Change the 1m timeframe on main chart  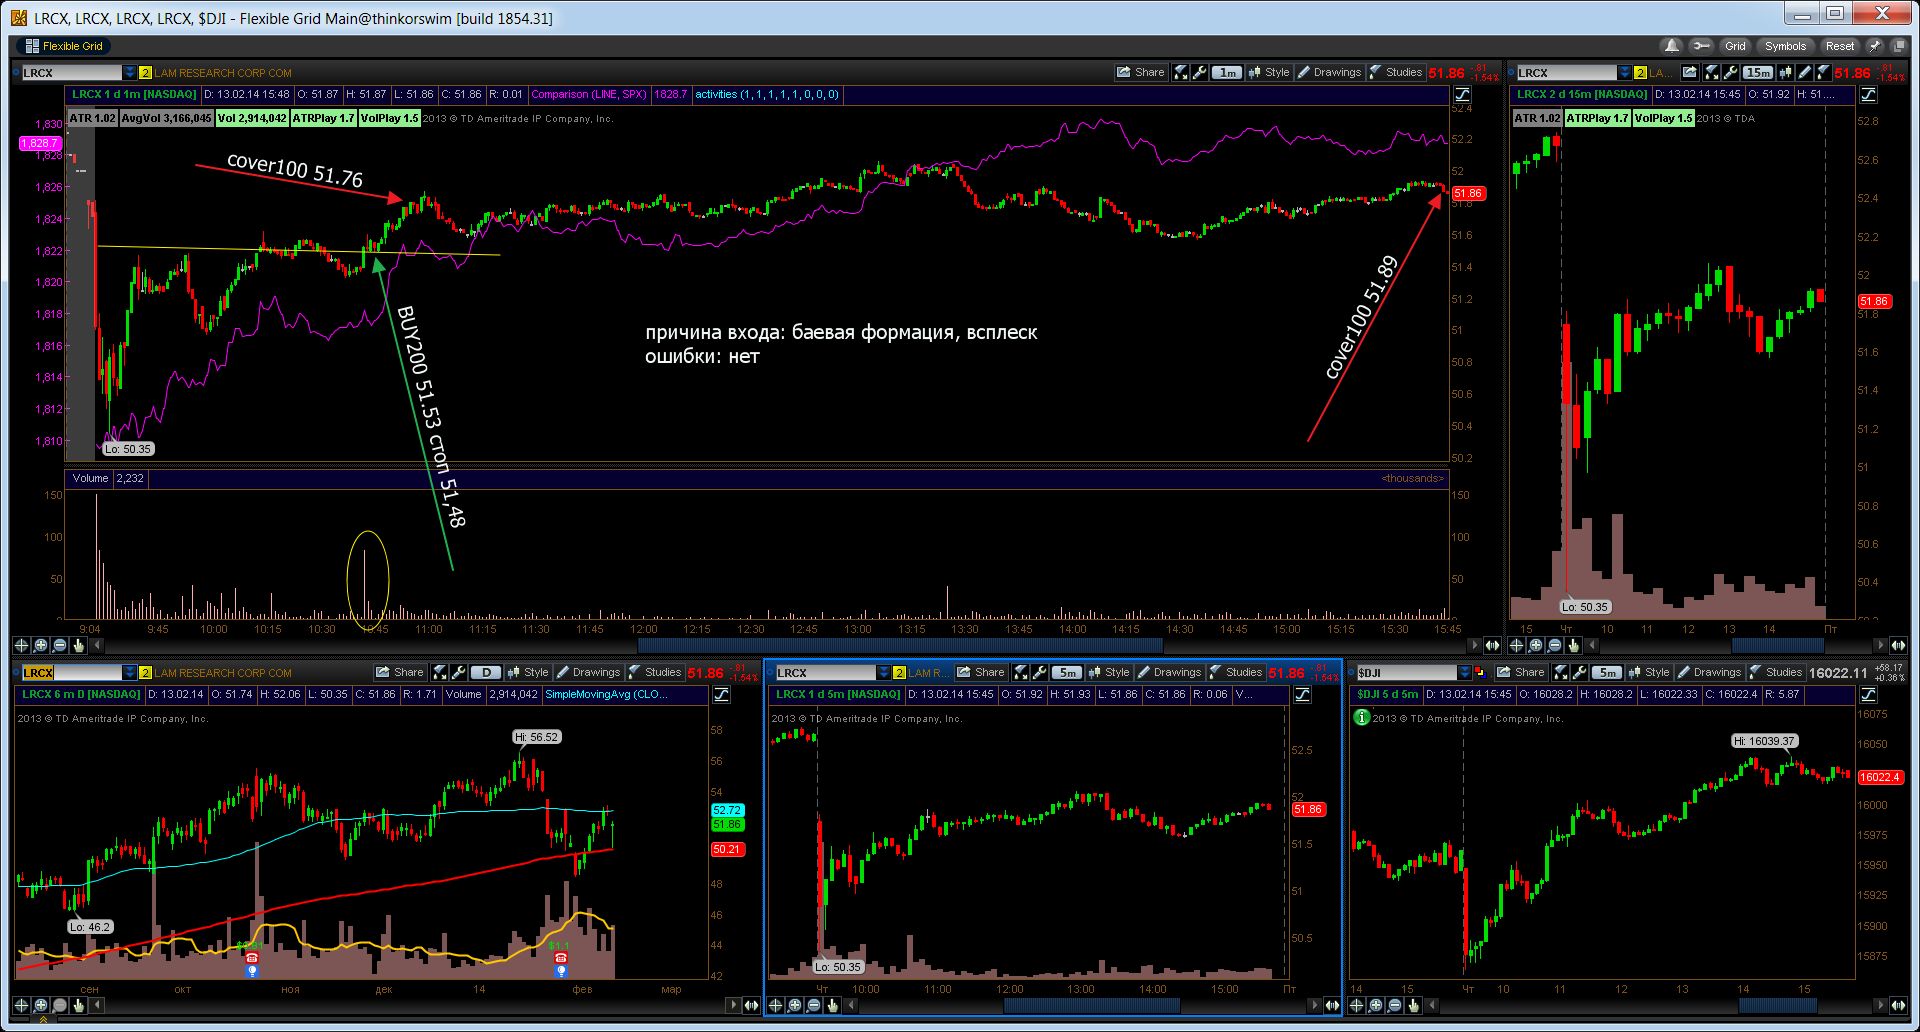1227,72
